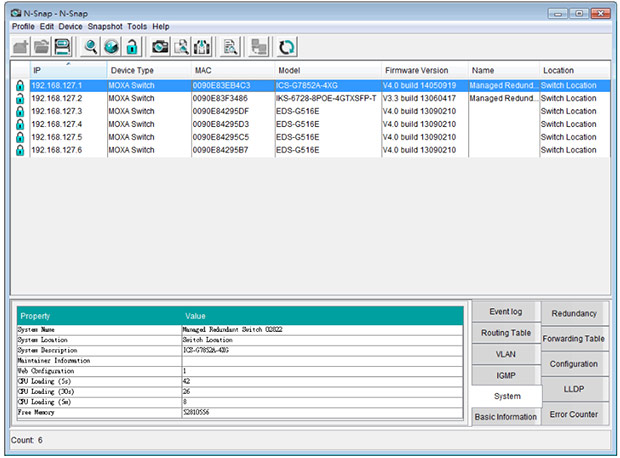Open the Routing Table tab

tap(506, 333)
